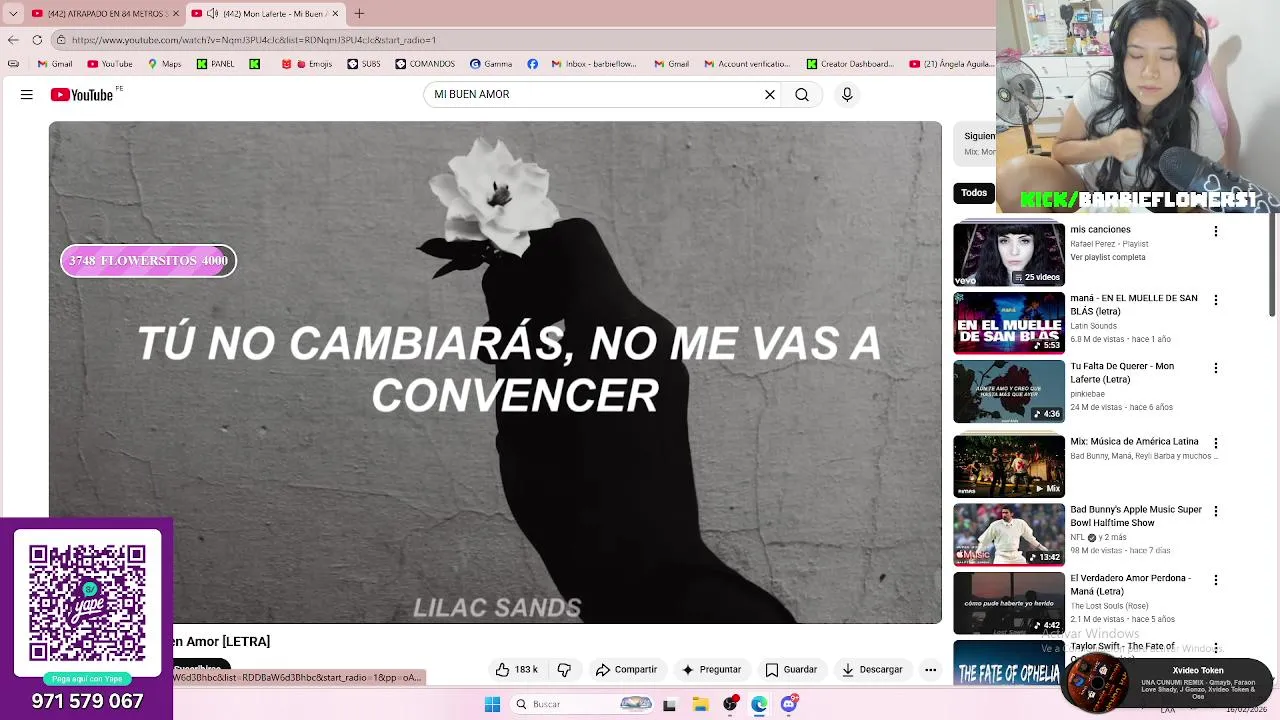This screenshot has width=1280, height=720.
Task: Save video with the Guardar button
Action: [x=791, y=670]
